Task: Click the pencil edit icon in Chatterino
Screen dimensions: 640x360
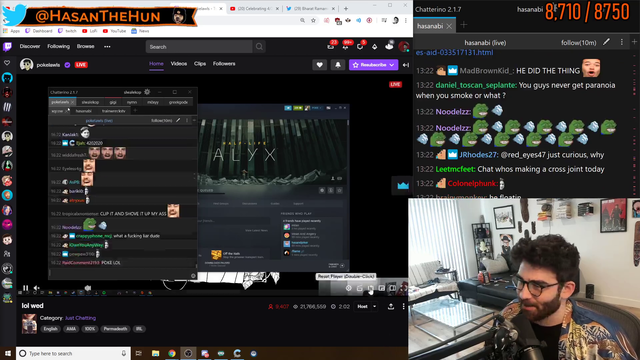Action: pyautogui.click(x=607, y=42)
